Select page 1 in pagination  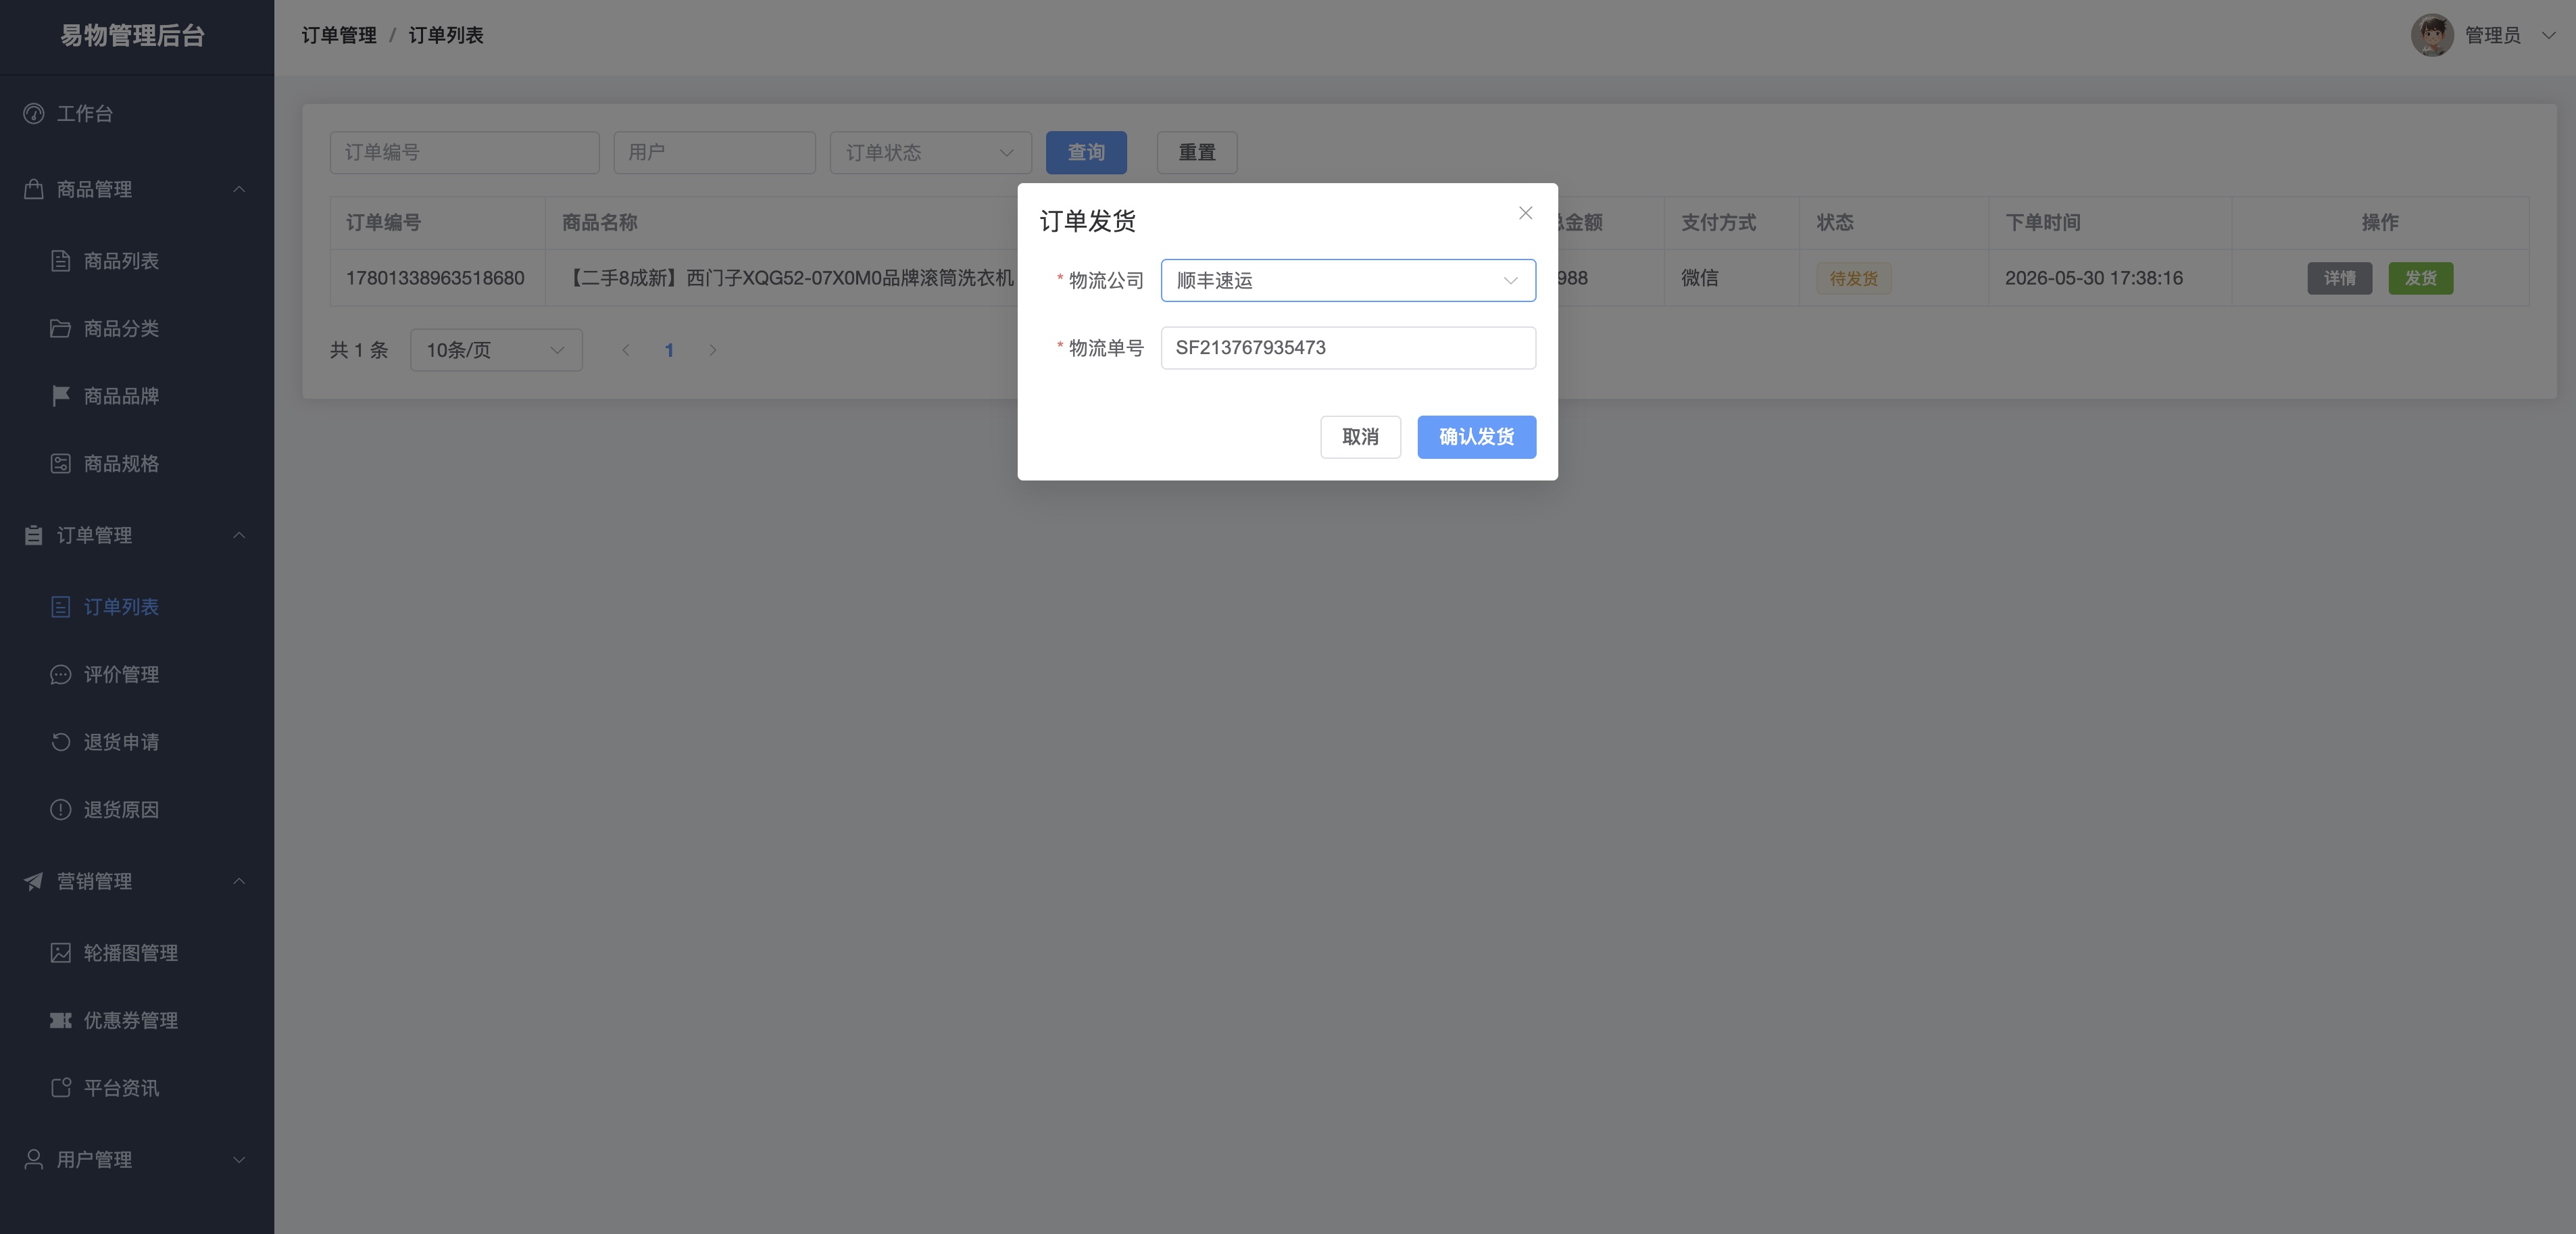(669, 350)
